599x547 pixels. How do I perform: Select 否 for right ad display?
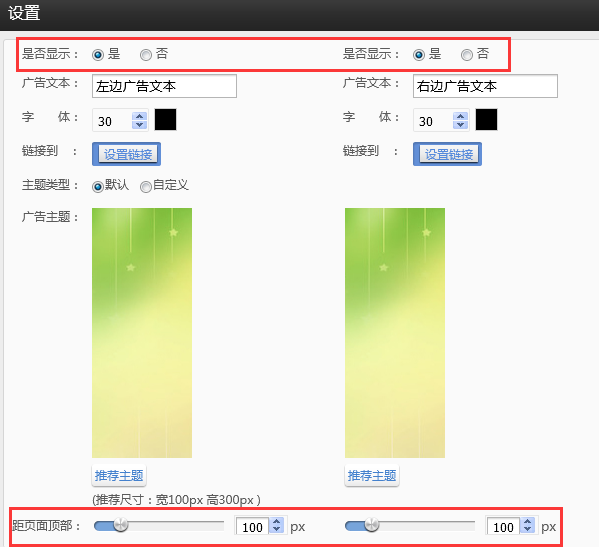point(466,55)
